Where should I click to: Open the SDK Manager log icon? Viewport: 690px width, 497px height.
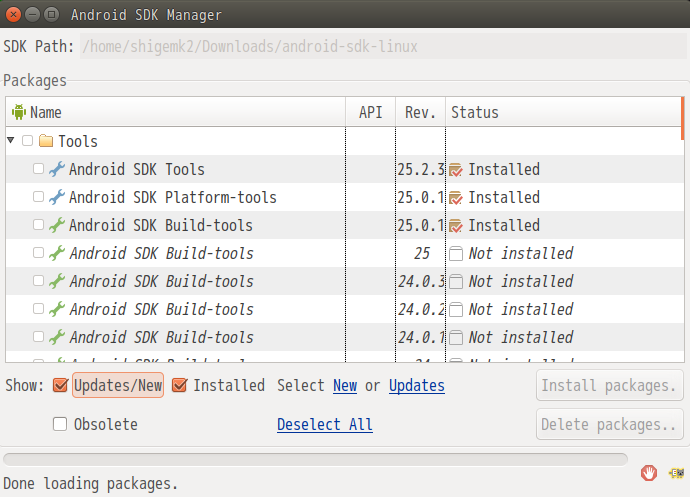click(677, 473)
